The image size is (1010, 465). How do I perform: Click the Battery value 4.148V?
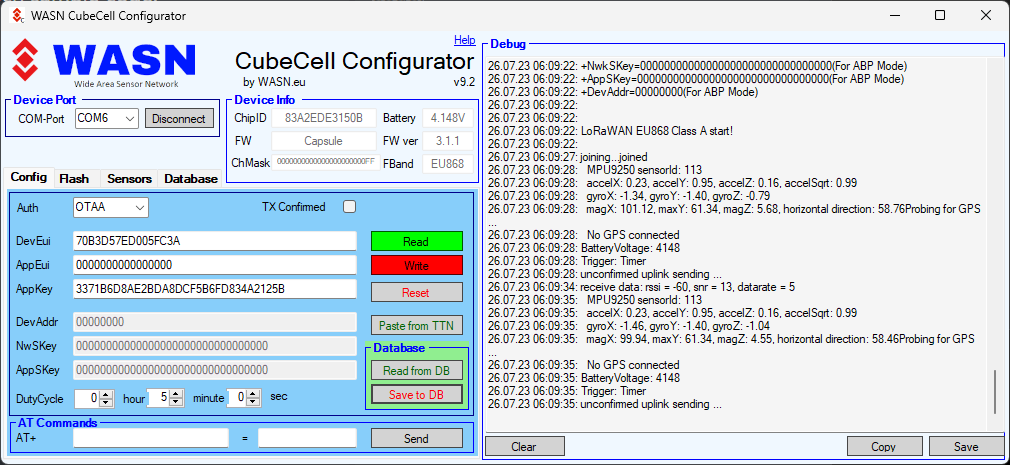click(x=448, y=119)
